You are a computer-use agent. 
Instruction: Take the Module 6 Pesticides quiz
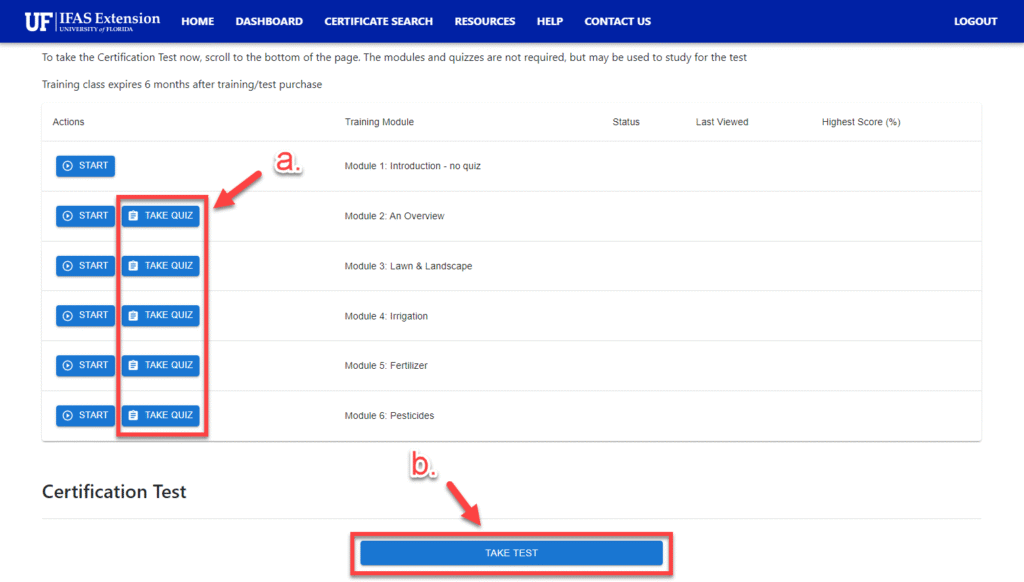[x=161, y=416]
